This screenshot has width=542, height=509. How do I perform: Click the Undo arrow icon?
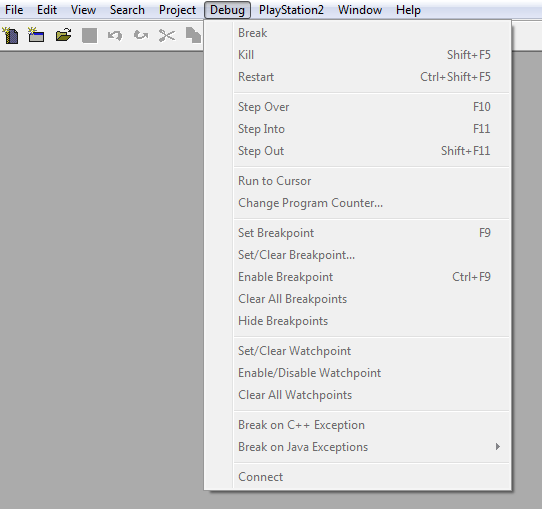[115, 35]
